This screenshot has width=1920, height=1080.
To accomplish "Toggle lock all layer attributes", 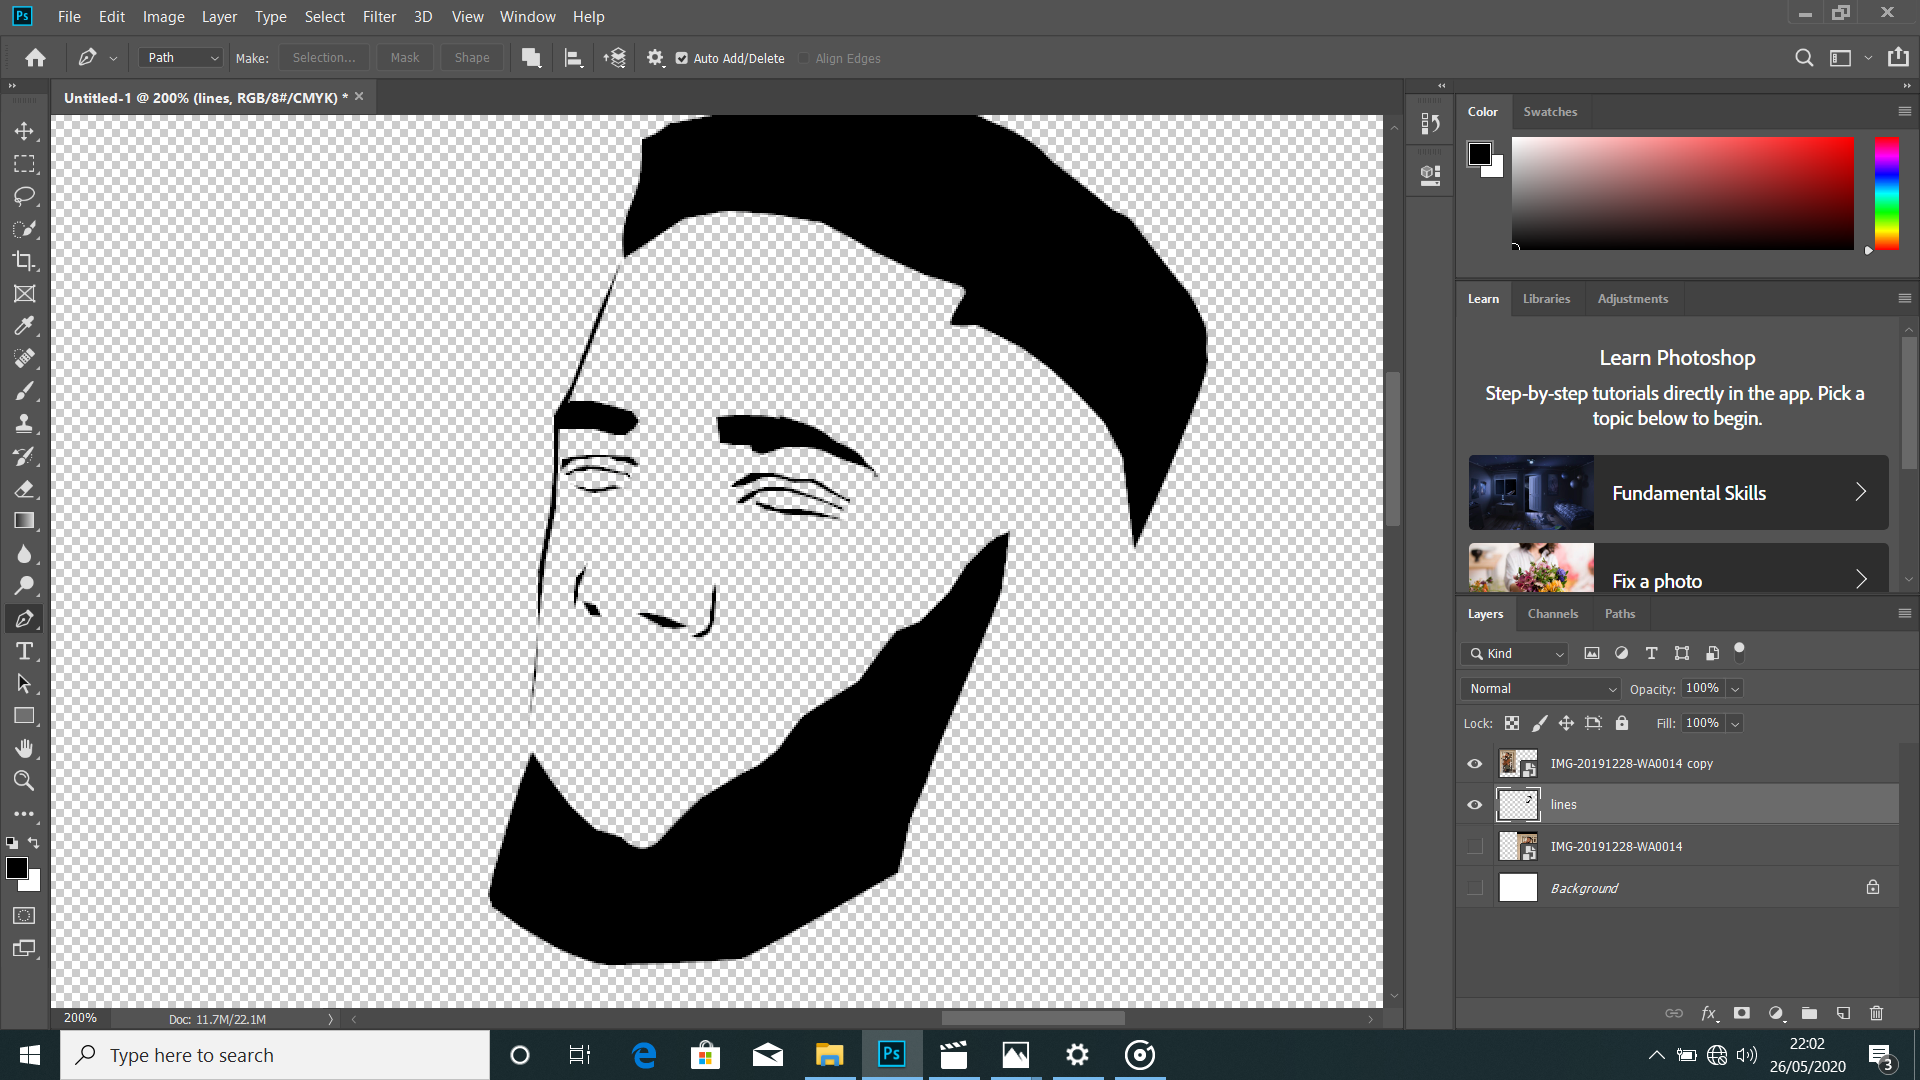I will click(1622, 723).
